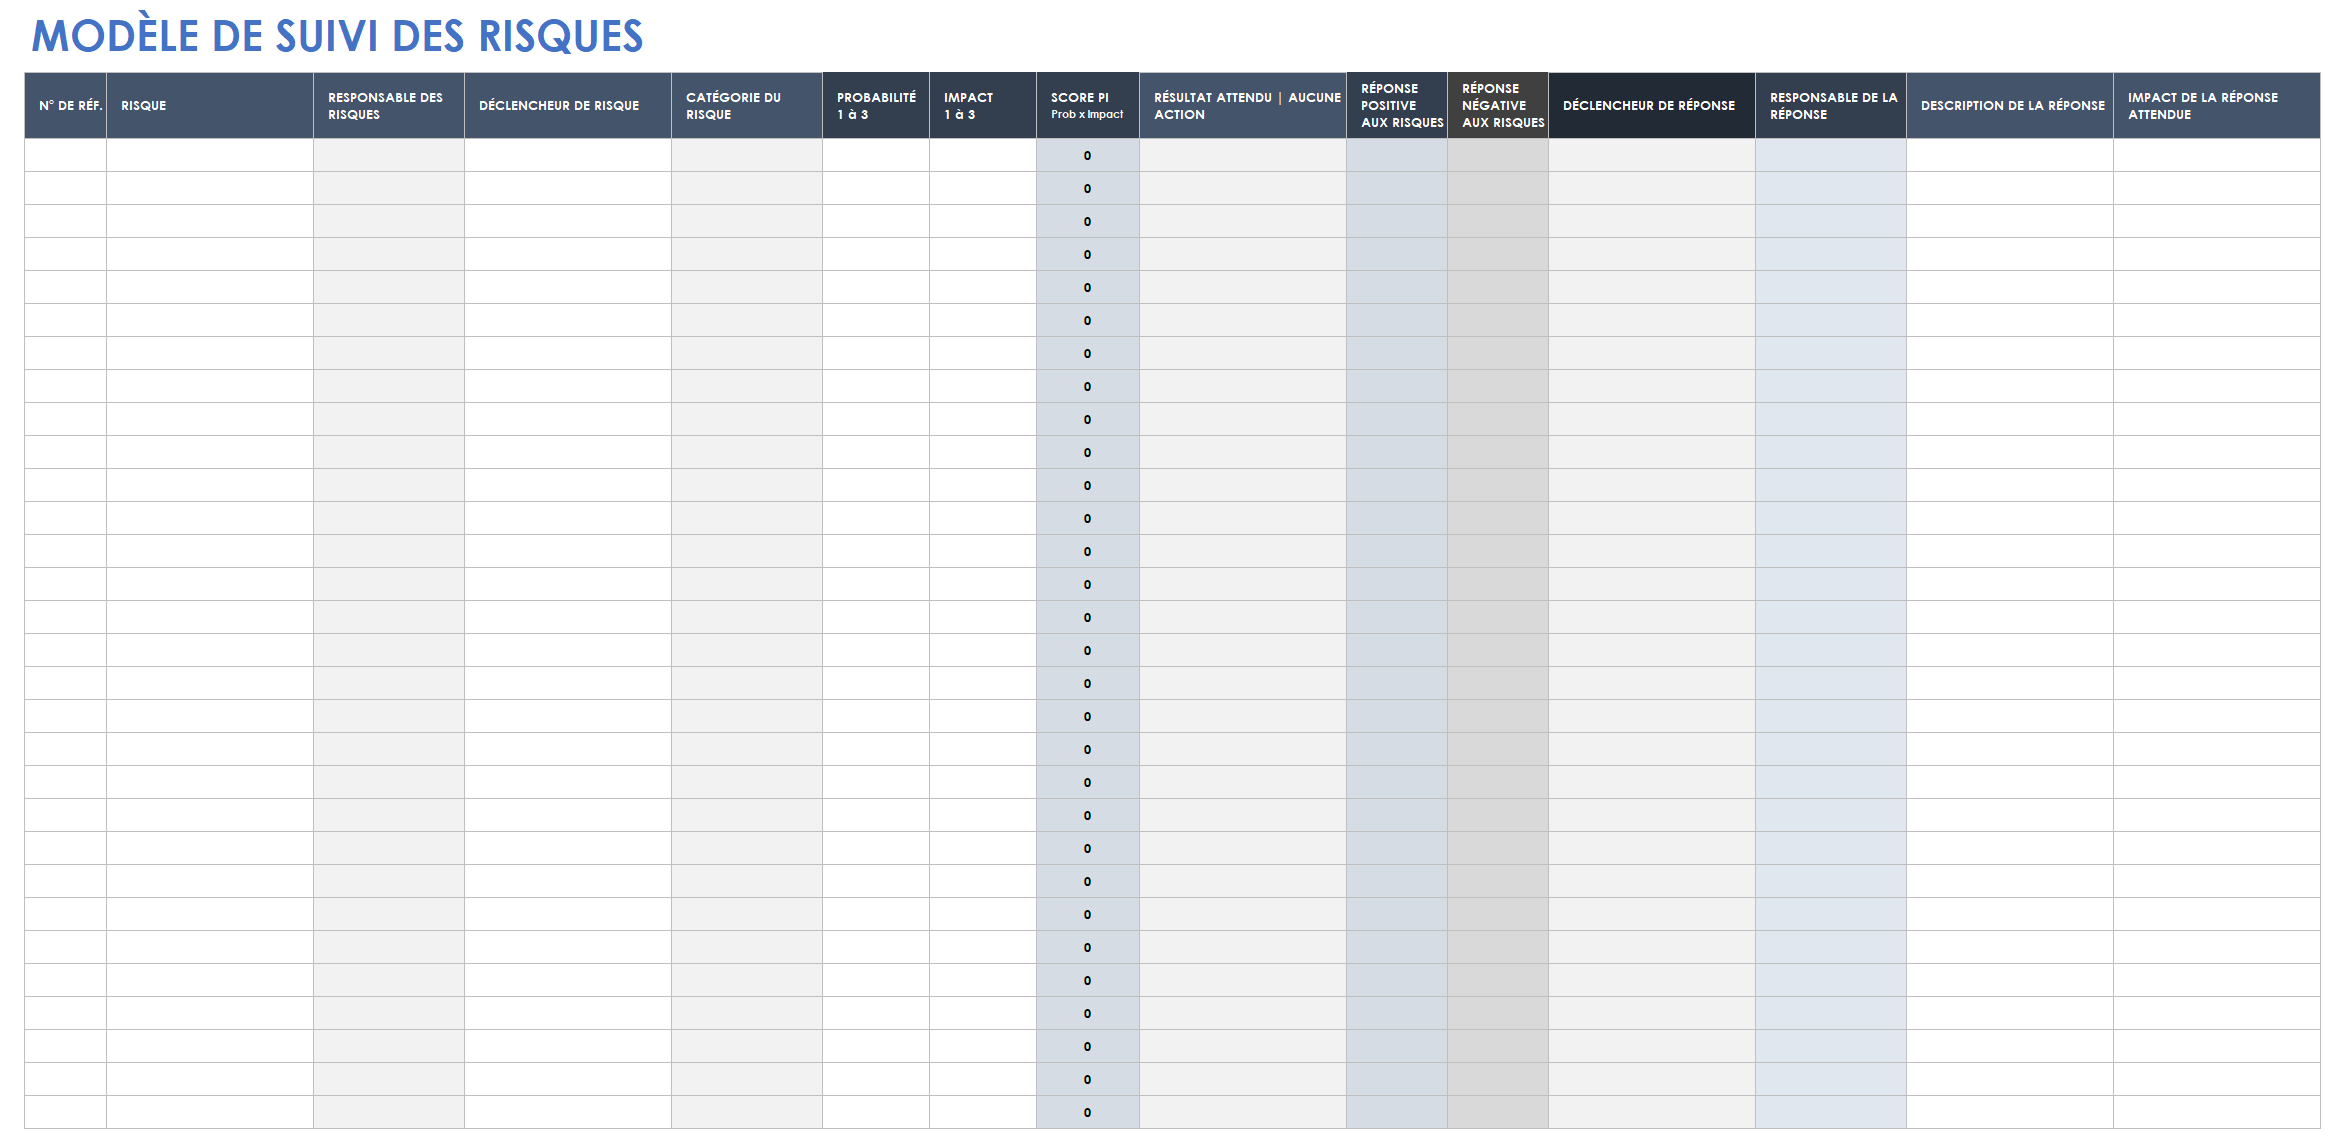
Task: Select the "RÉPONSE NÉGATIVE AUX RISQUES" header
Action: 1498,105
